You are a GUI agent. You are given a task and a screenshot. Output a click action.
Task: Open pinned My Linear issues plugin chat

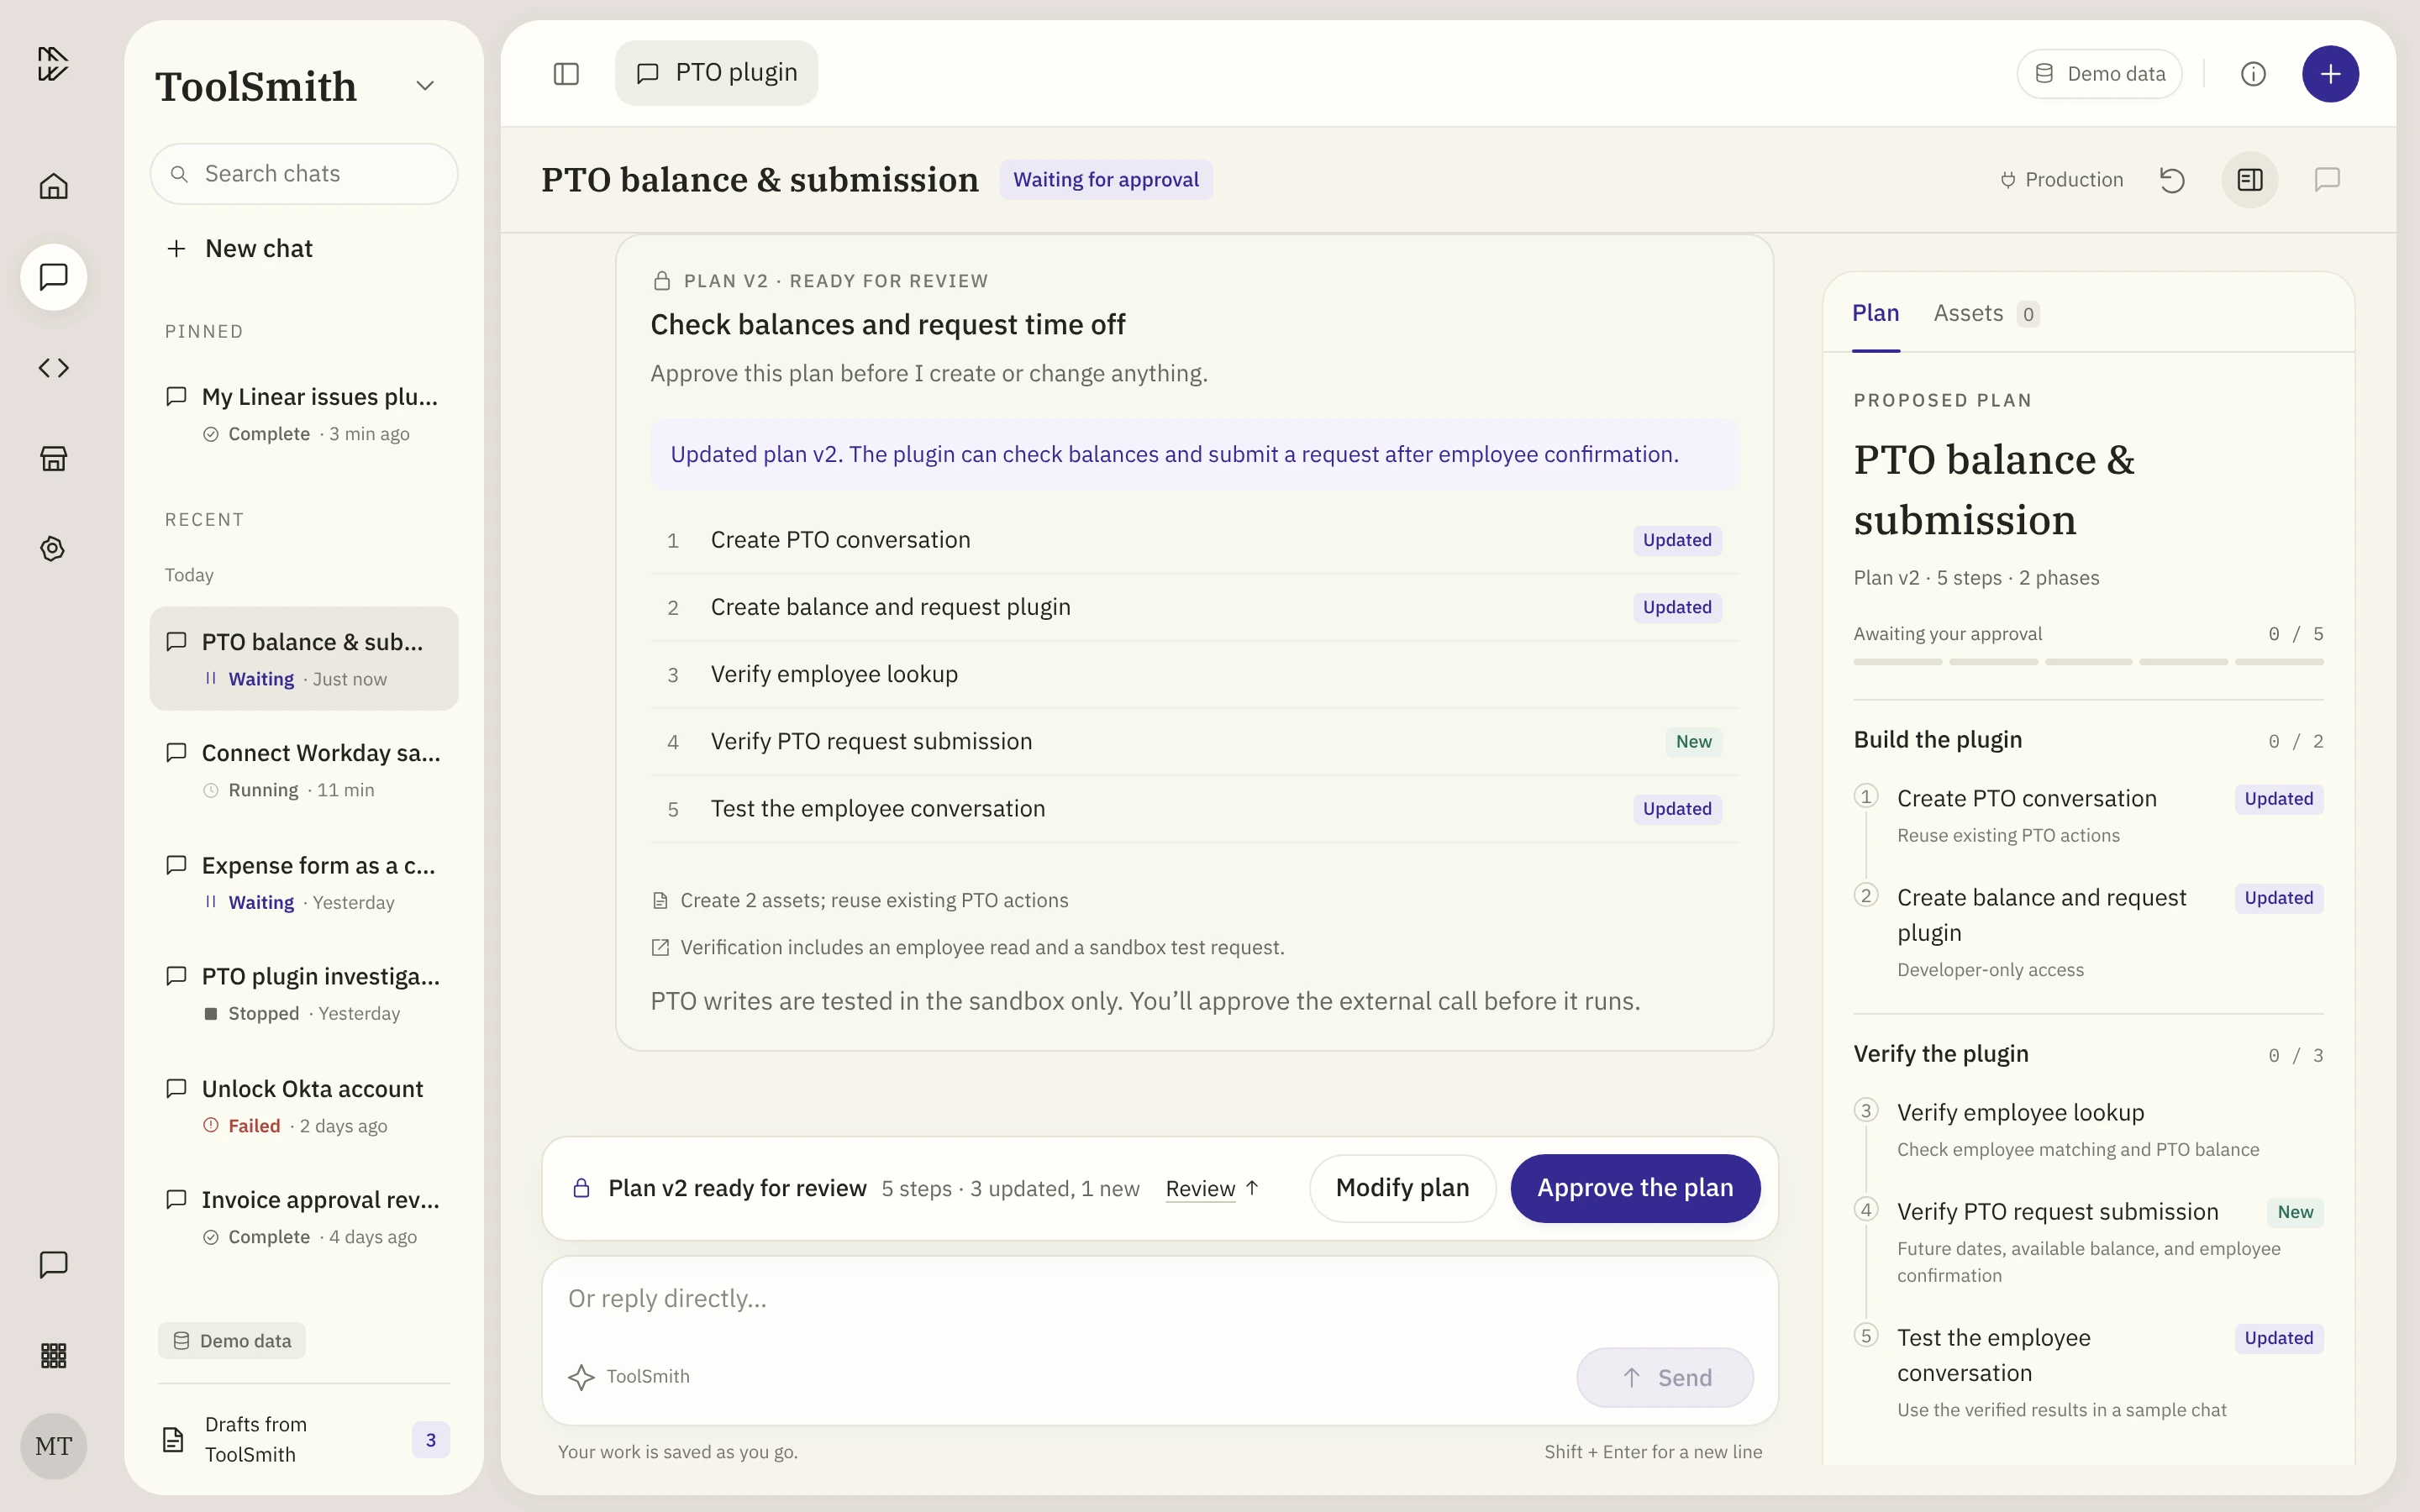(x=304, y=414)
